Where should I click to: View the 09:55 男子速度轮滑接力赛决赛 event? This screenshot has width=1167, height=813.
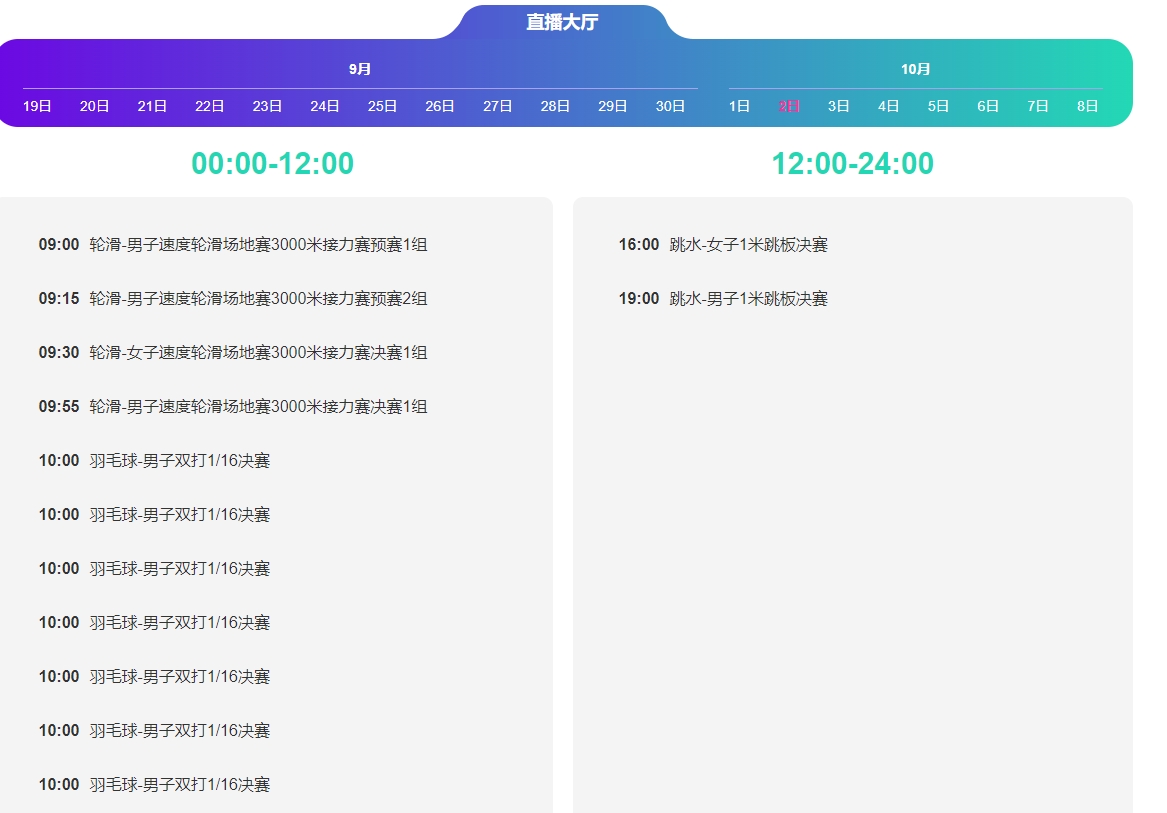(258, 407)
